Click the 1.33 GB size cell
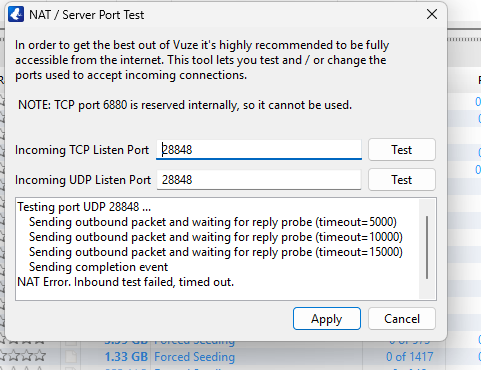This screenshot has height=370, width=481. (x=126, y=357)
